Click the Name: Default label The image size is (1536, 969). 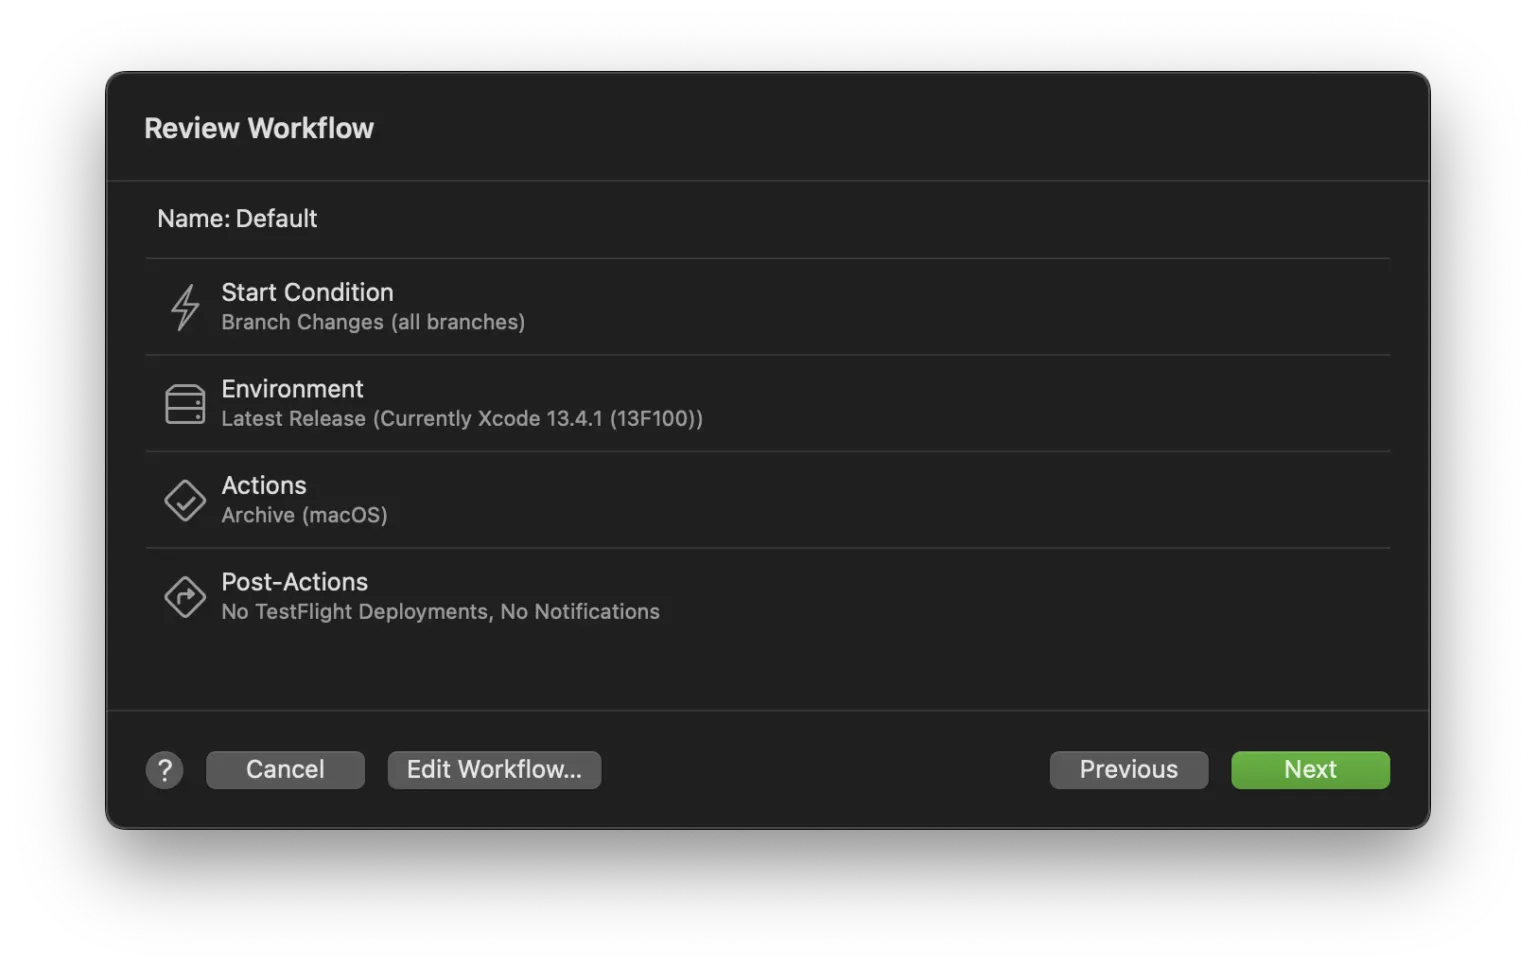(237, 219)
